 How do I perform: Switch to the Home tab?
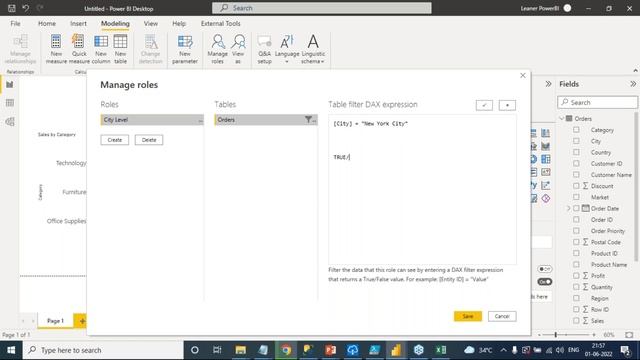point(47,24)
